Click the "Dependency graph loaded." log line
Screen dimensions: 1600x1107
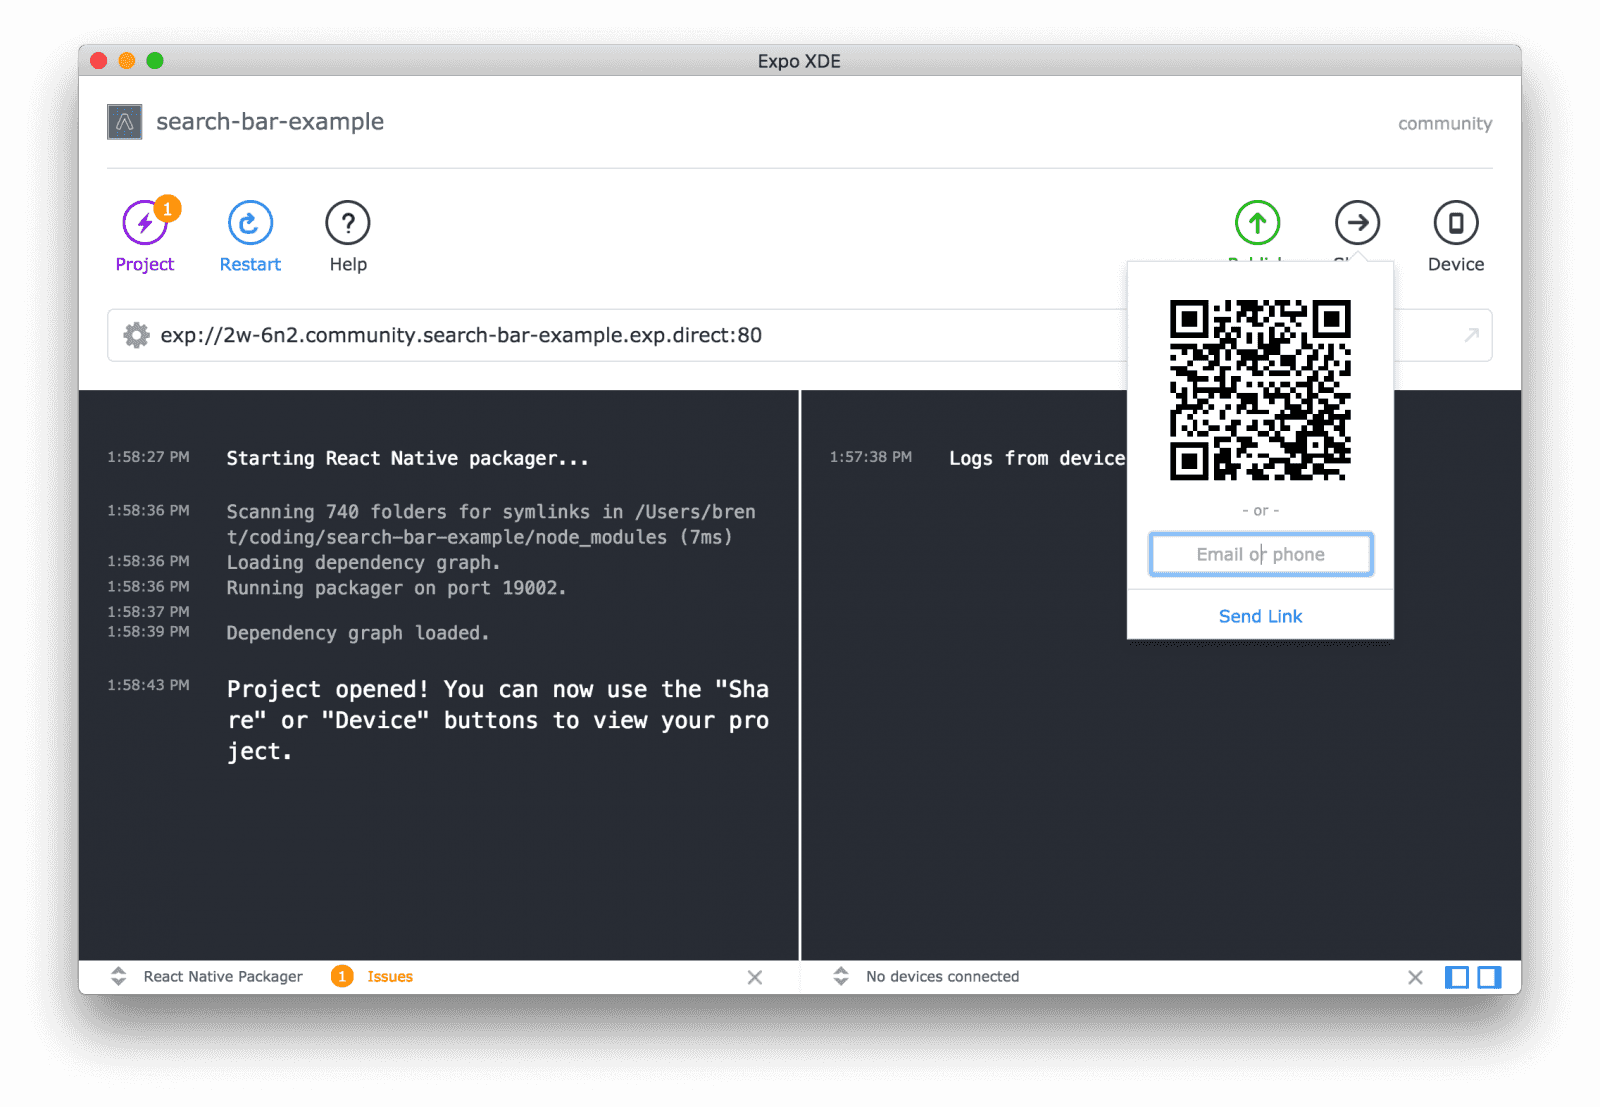[357, 633]
